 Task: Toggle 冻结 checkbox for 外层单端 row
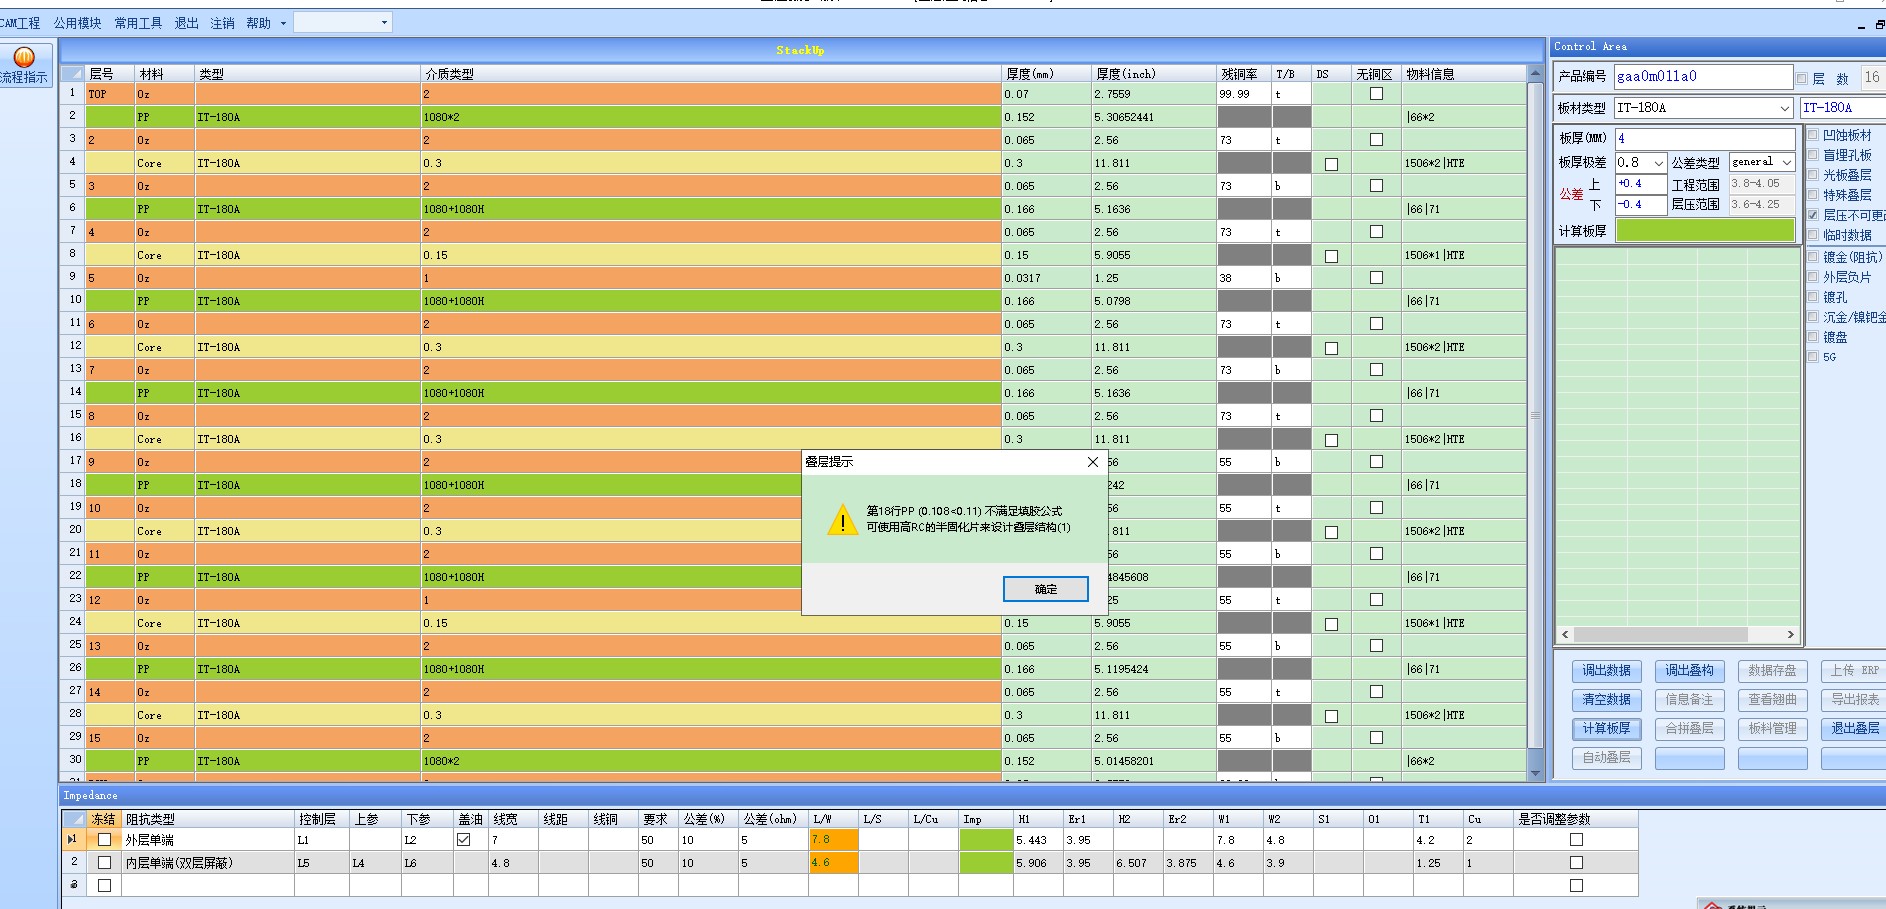104,840
